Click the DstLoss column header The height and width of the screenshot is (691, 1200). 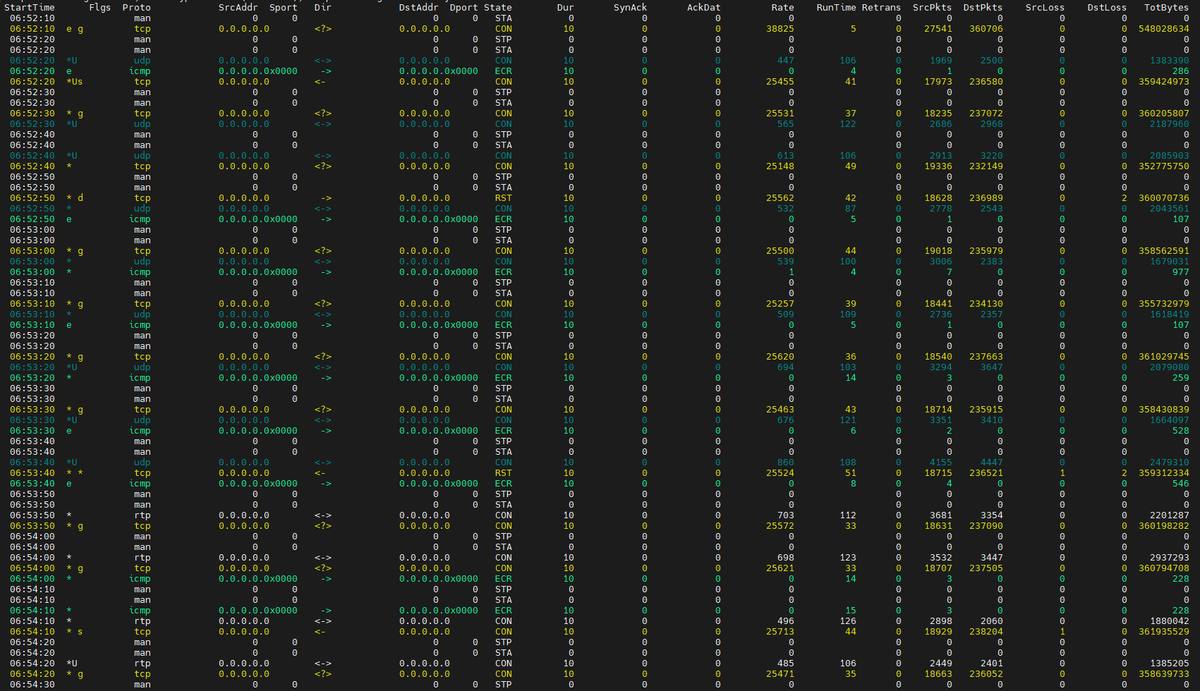coord(1106,7)
